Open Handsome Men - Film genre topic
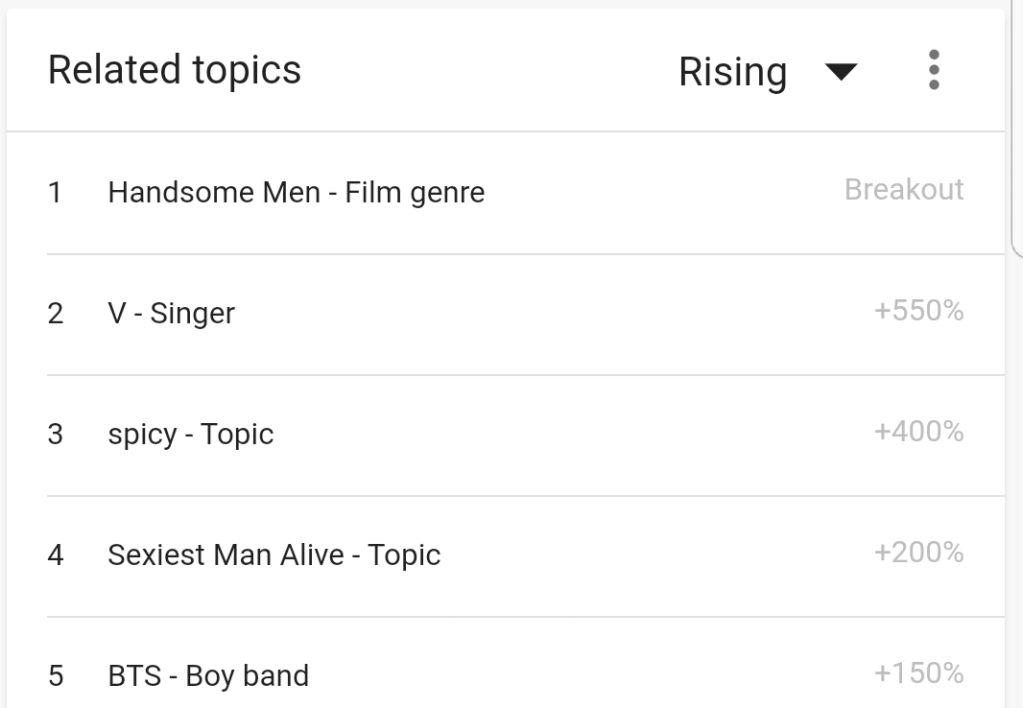Screen dimensions: 1023x708 pos(296,192)
